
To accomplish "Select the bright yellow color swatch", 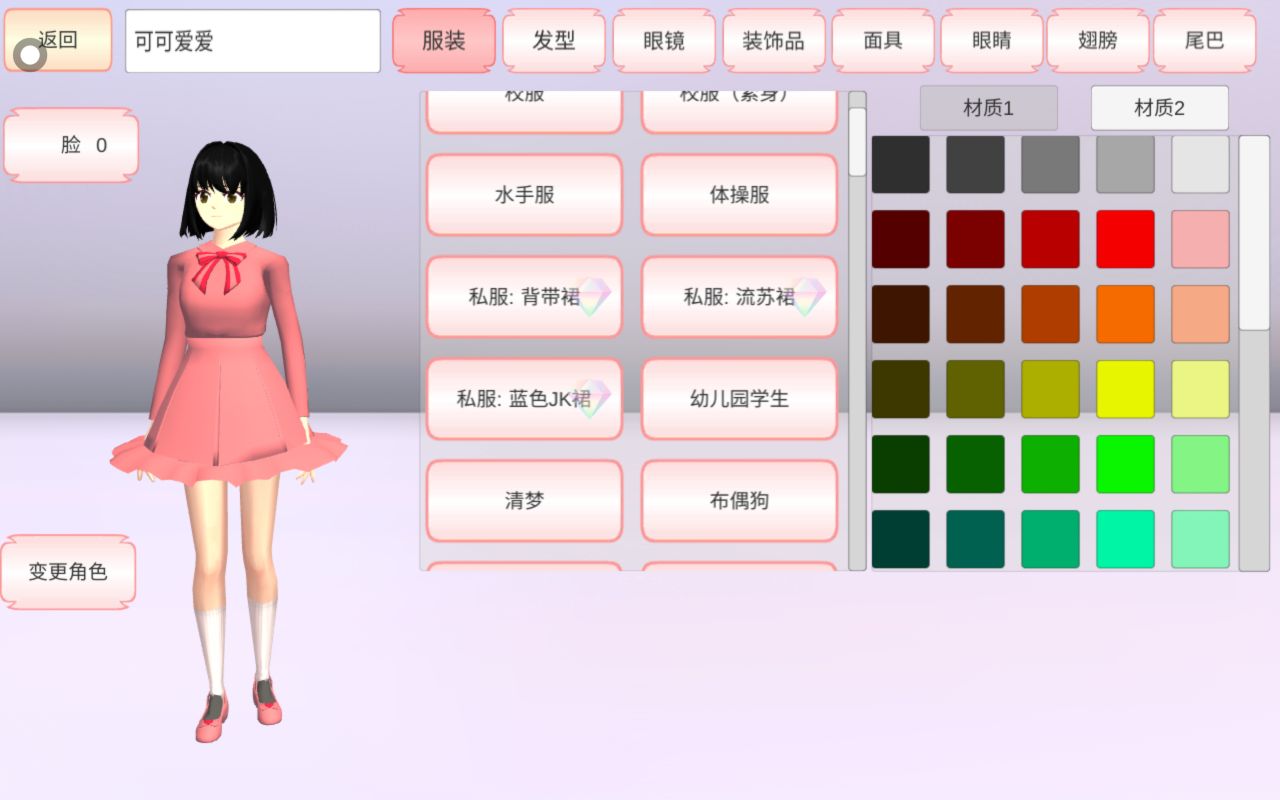I will point(1125,389).
